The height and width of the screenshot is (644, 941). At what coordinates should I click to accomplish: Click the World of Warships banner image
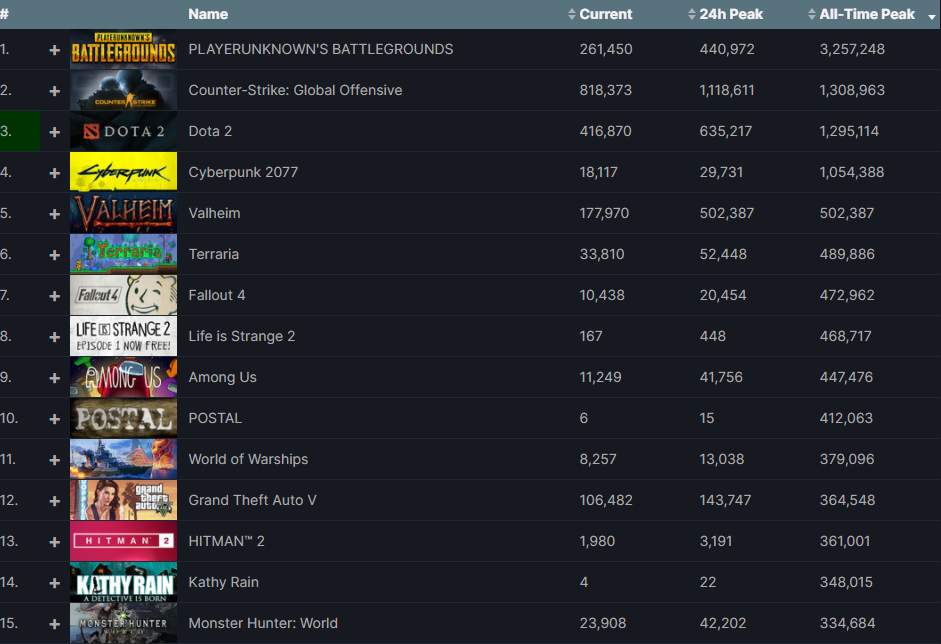pos(123,459)
